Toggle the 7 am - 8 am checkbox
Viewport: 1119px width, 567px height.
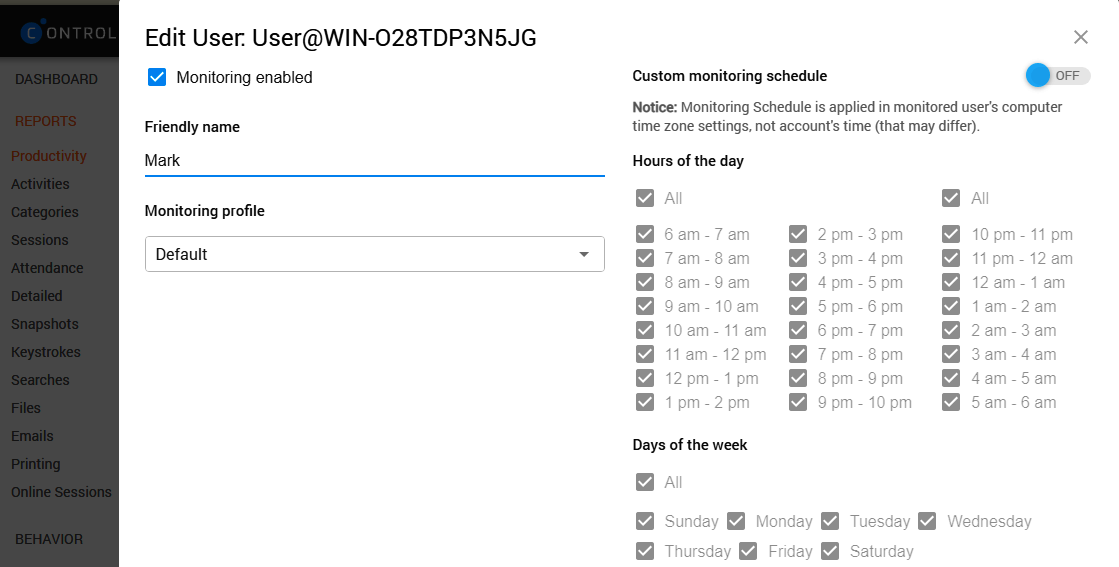pyautogui.click(x=645, y=258)
